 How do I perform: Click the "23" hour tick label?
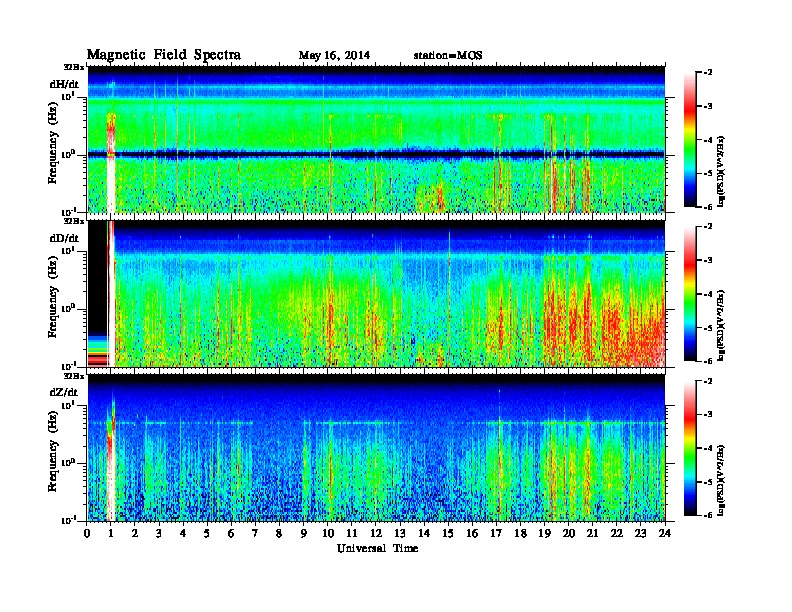[x=640, y=533]
